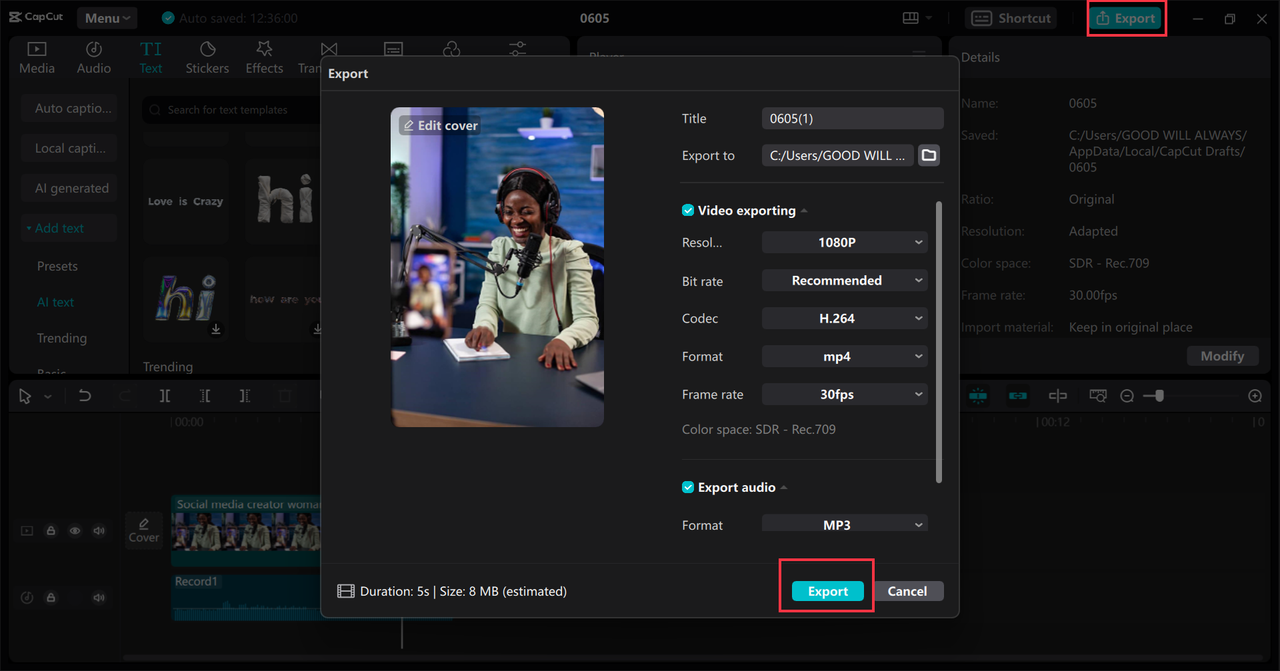
Task: Open the Shortcut panel button
Action: [x=1012, y=18]
